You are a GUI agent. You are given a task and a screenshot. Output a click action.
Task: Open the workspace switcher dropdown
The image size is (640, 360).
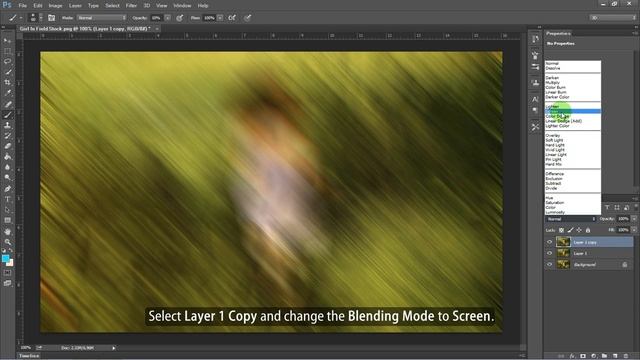click(x=613, y=18)
